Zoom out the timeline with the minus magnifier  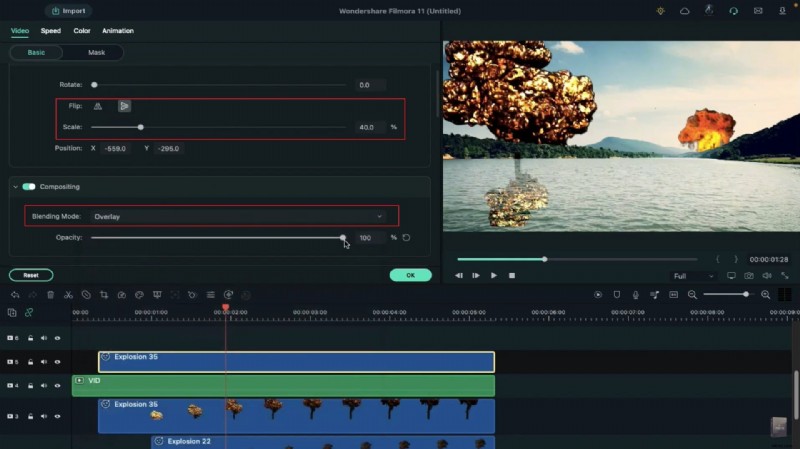click(x=692, y=294)
